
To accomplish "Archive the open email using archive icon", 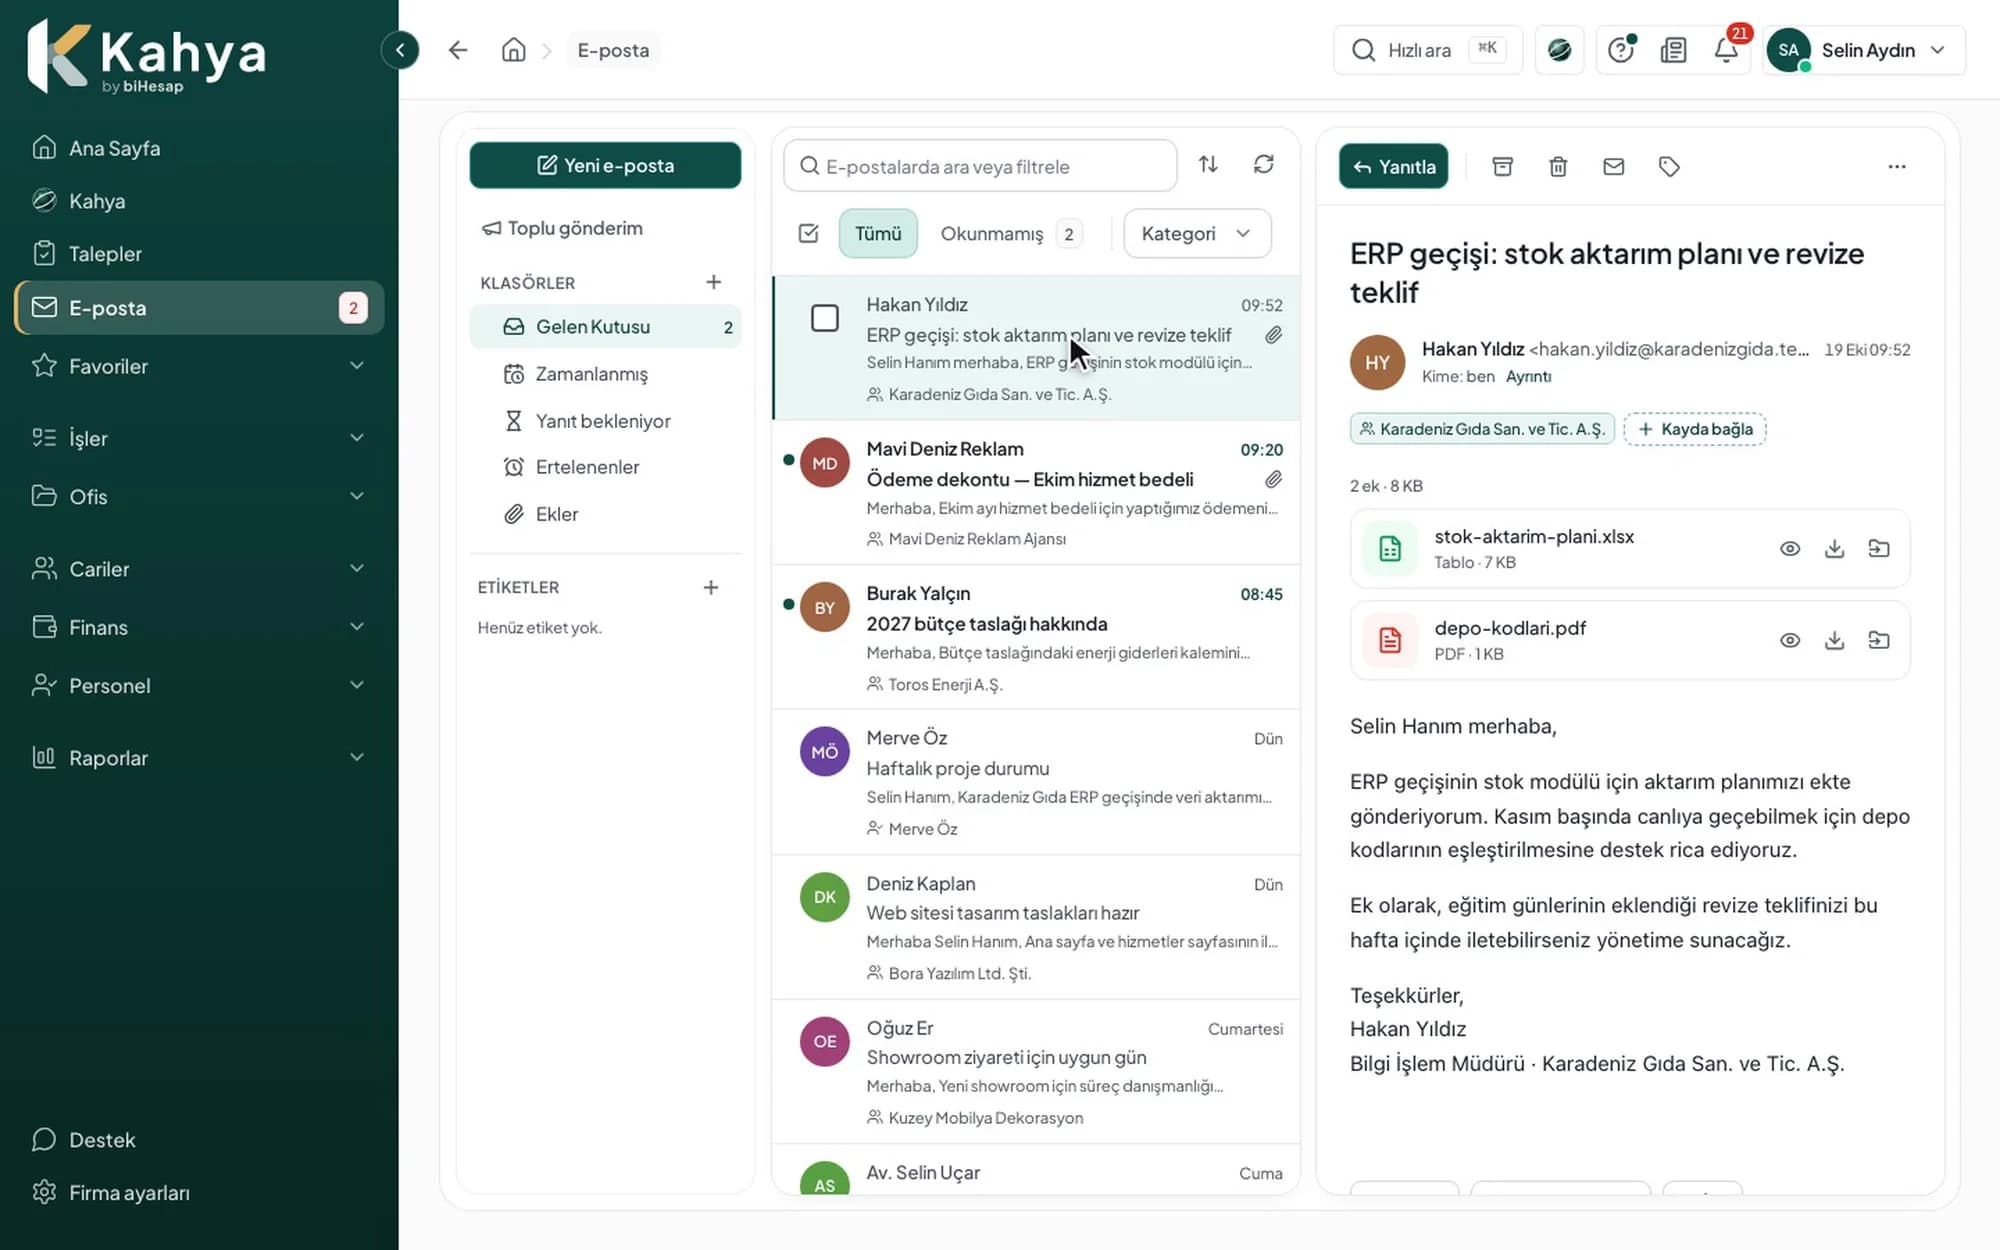I will [1502, 167].
